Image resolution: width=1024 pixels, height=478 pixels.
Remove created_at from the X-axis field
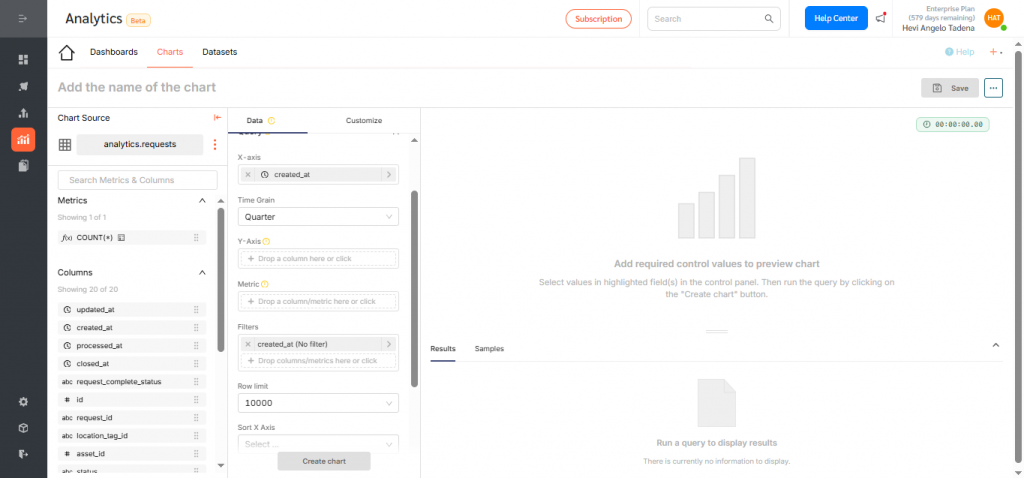pos(248,174)
